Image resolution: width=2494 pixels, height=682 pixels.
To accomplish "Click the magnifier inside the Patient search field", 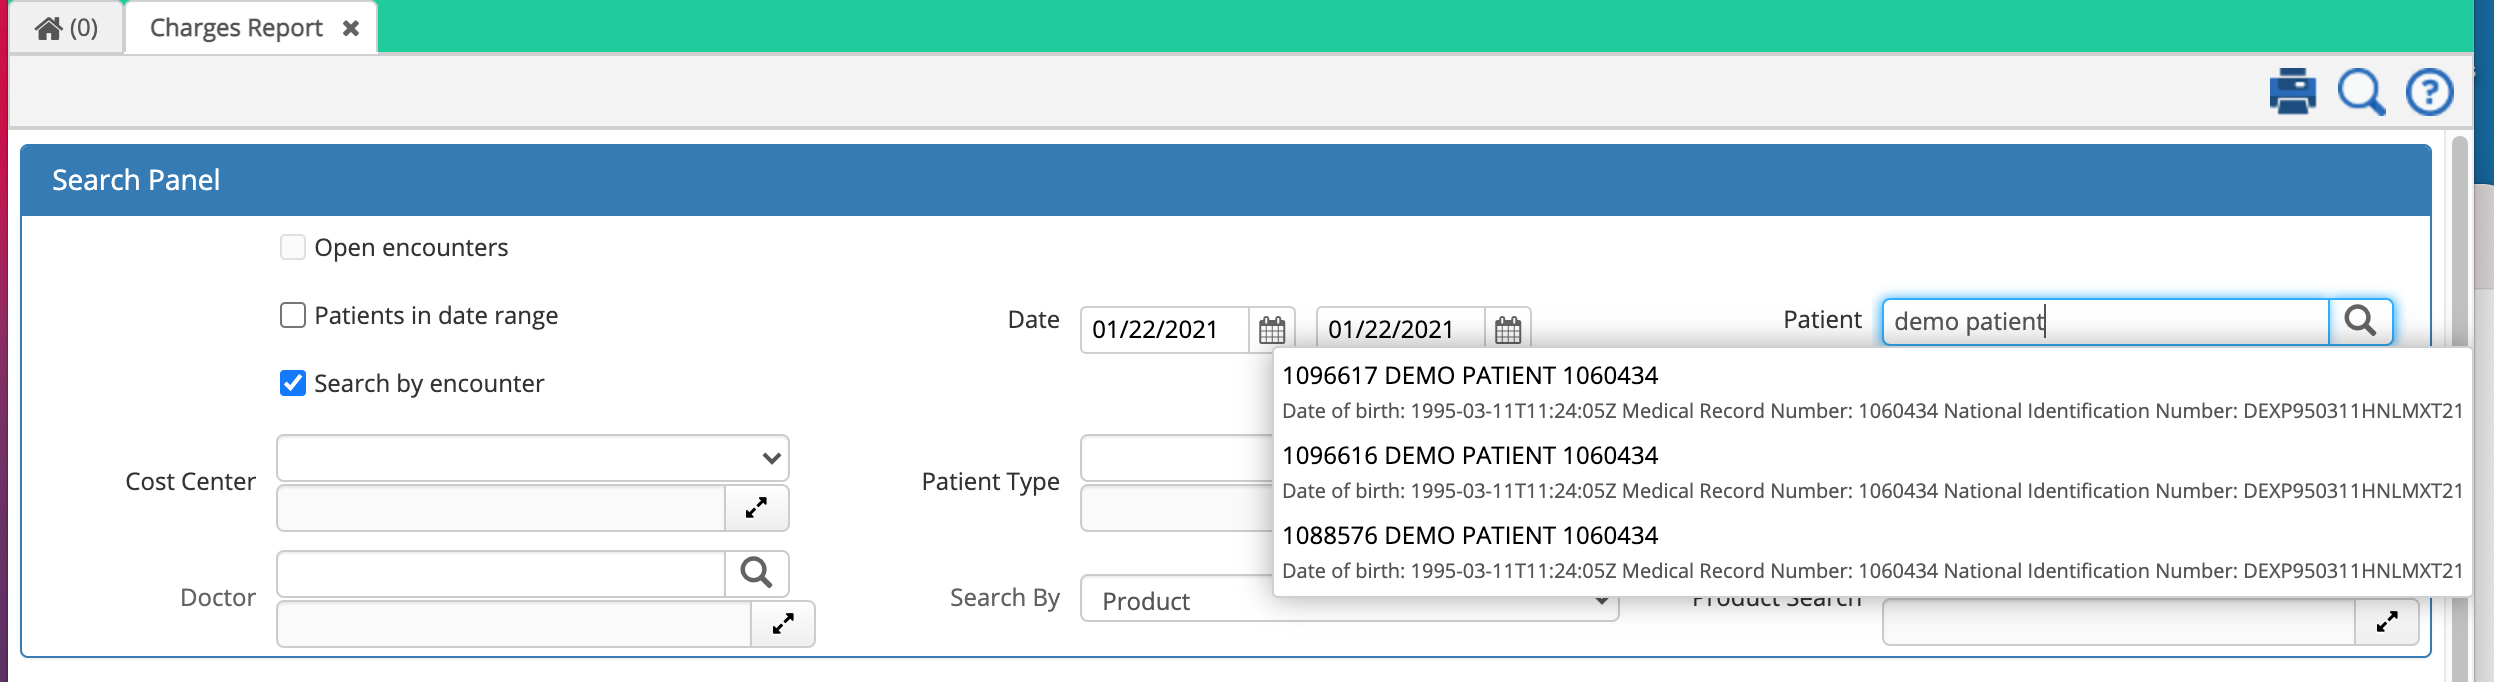I will pyautogui.click(x=2361, y=322).
